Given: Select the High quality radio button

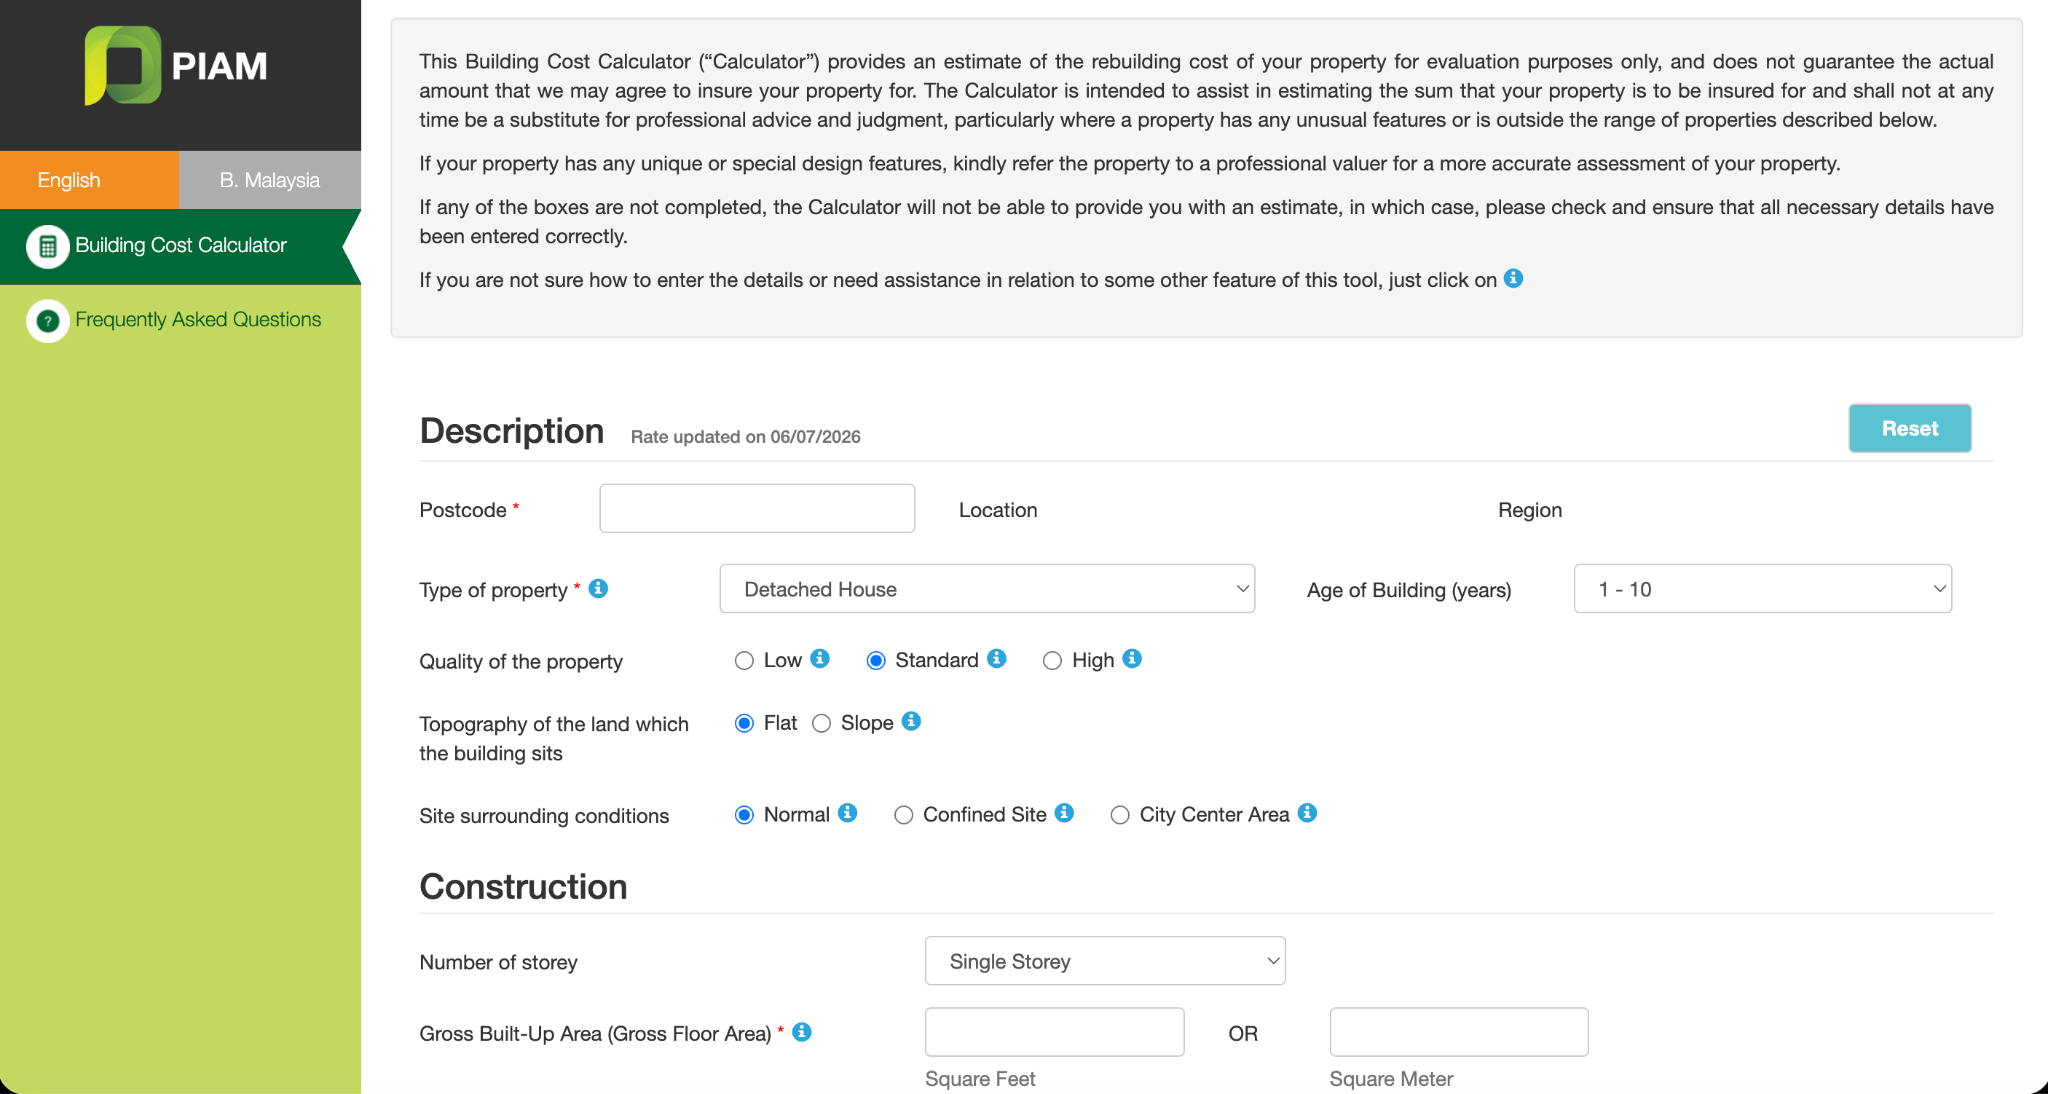Looking at the screenshot, I should click(1052, 661).
